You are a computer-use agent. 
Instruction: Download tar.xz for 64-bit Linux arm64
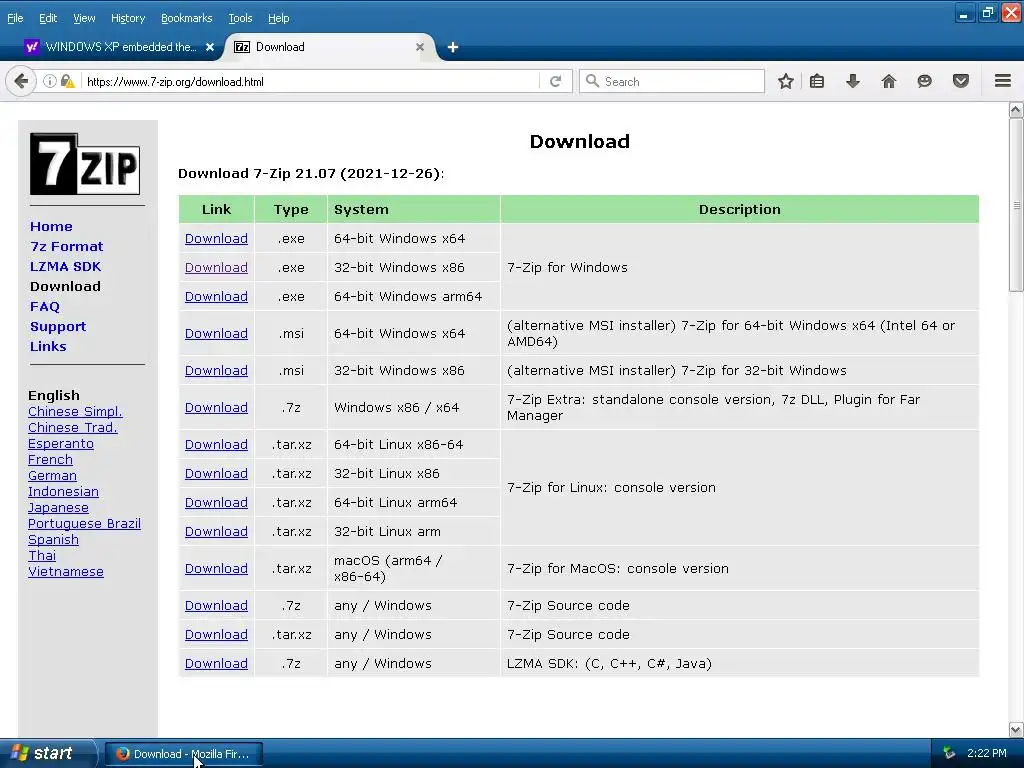pyautogui.click(x=216, y=503)
